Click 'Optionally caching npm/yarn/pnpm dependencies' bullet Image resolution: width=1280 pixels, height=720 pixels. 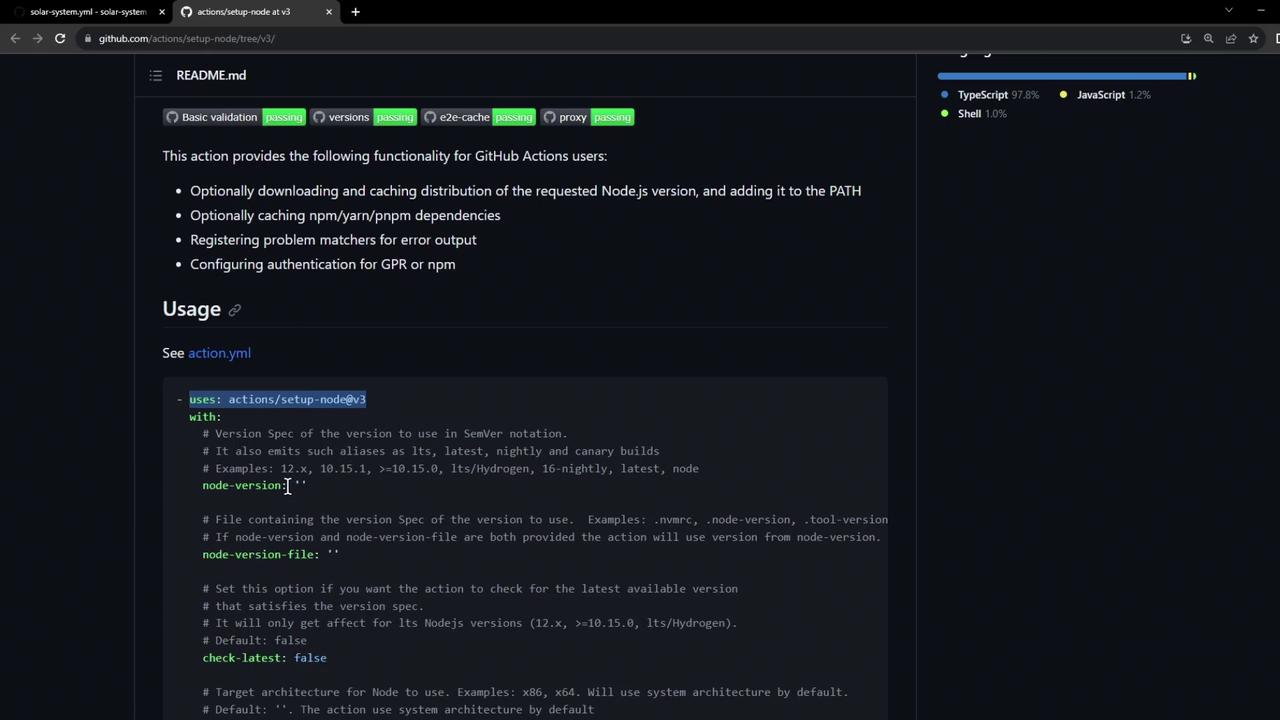click(345, 215)
